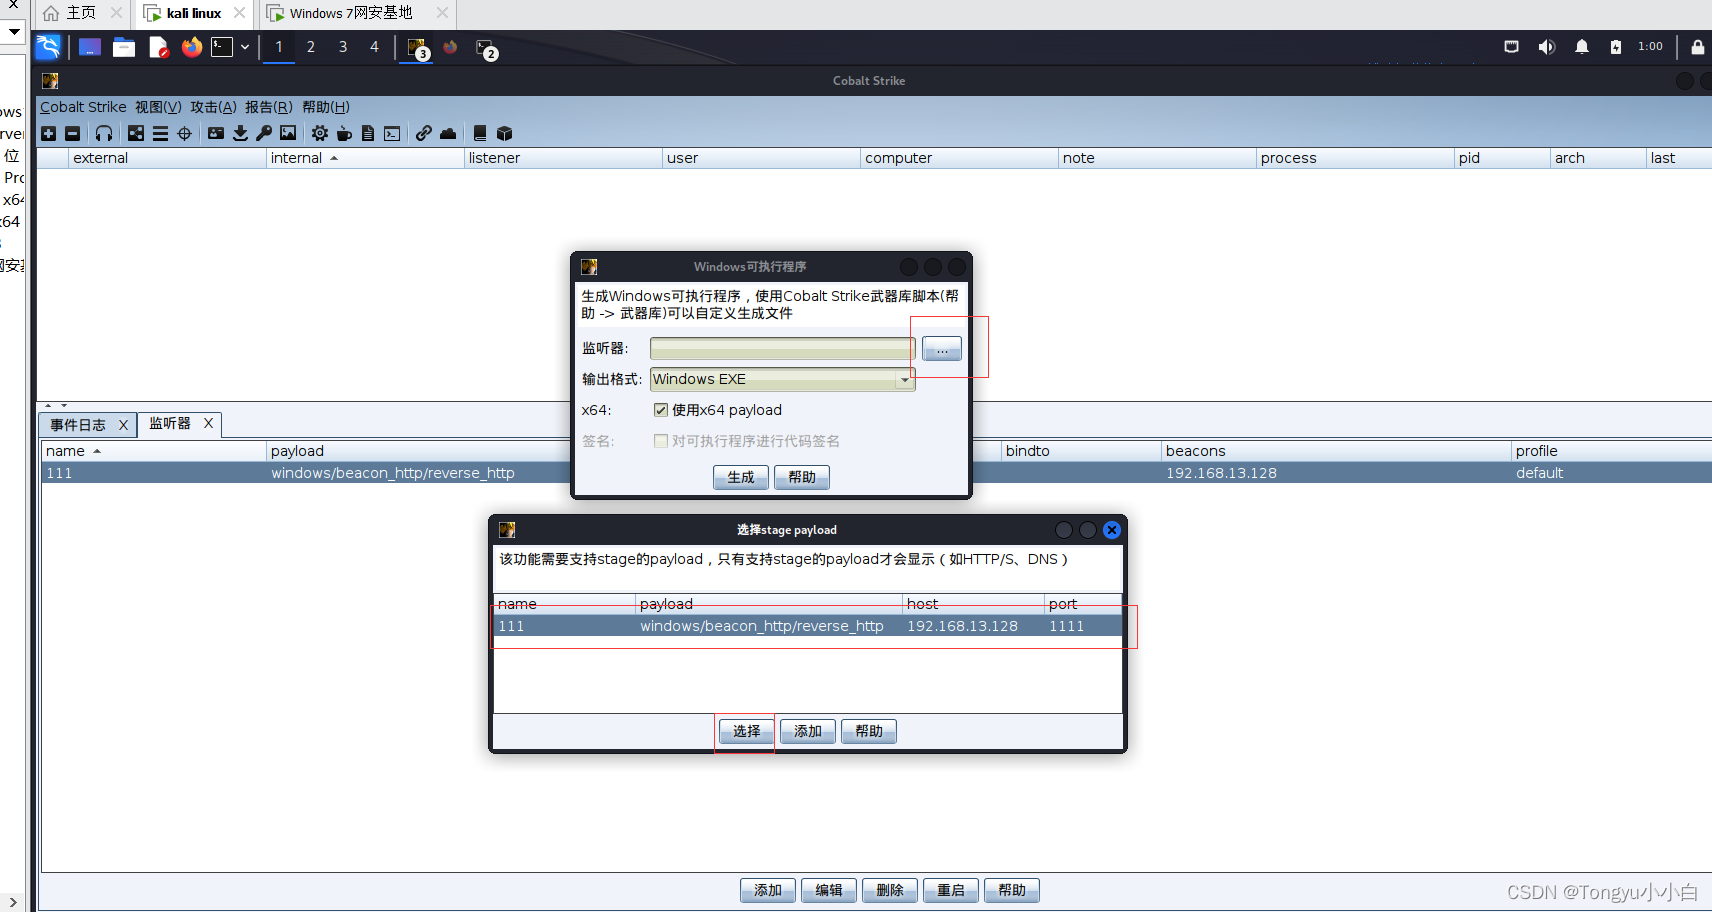Click the listener browse ... button
1712x912 pixels.
[942, 348]
